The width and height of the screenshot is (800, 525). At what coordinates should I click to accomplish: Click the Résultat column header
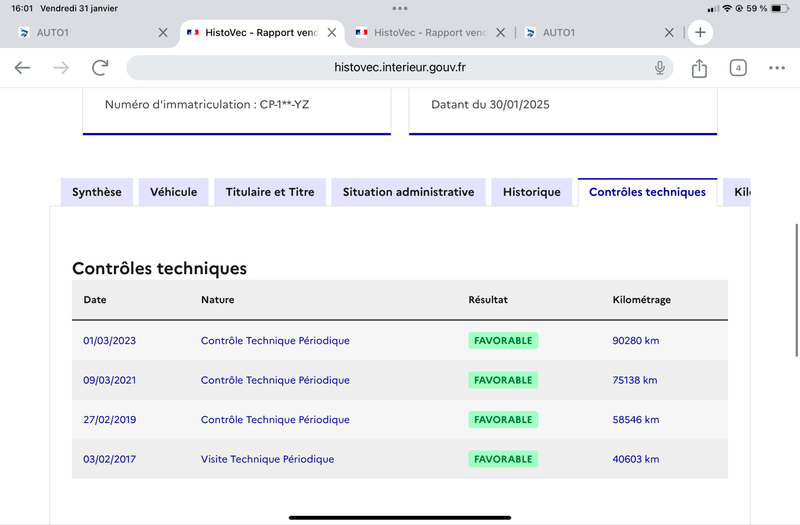(488, 299)
